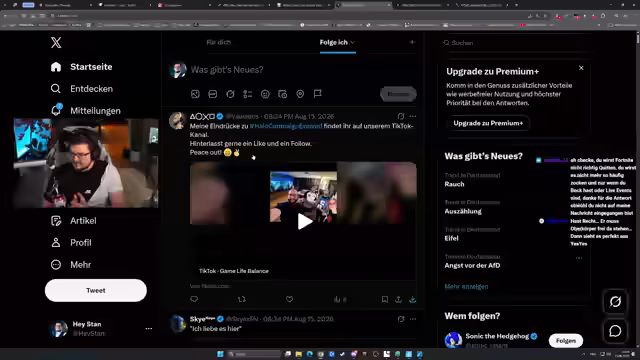Open the Angst vor der AfD trend

(x=472, y=265)
